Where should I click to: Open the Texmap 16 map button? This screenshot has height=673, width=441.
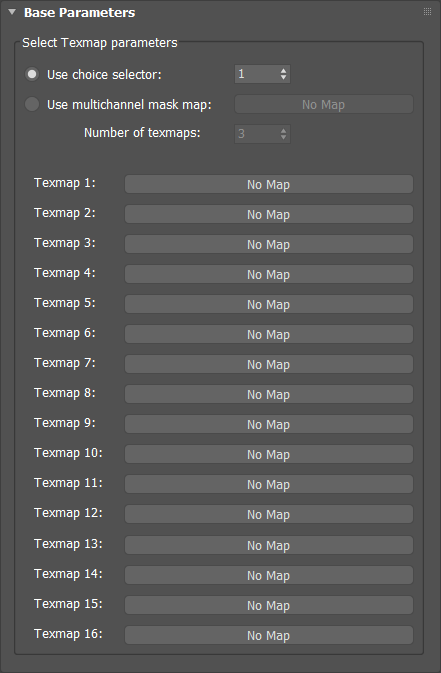[269, 635]
